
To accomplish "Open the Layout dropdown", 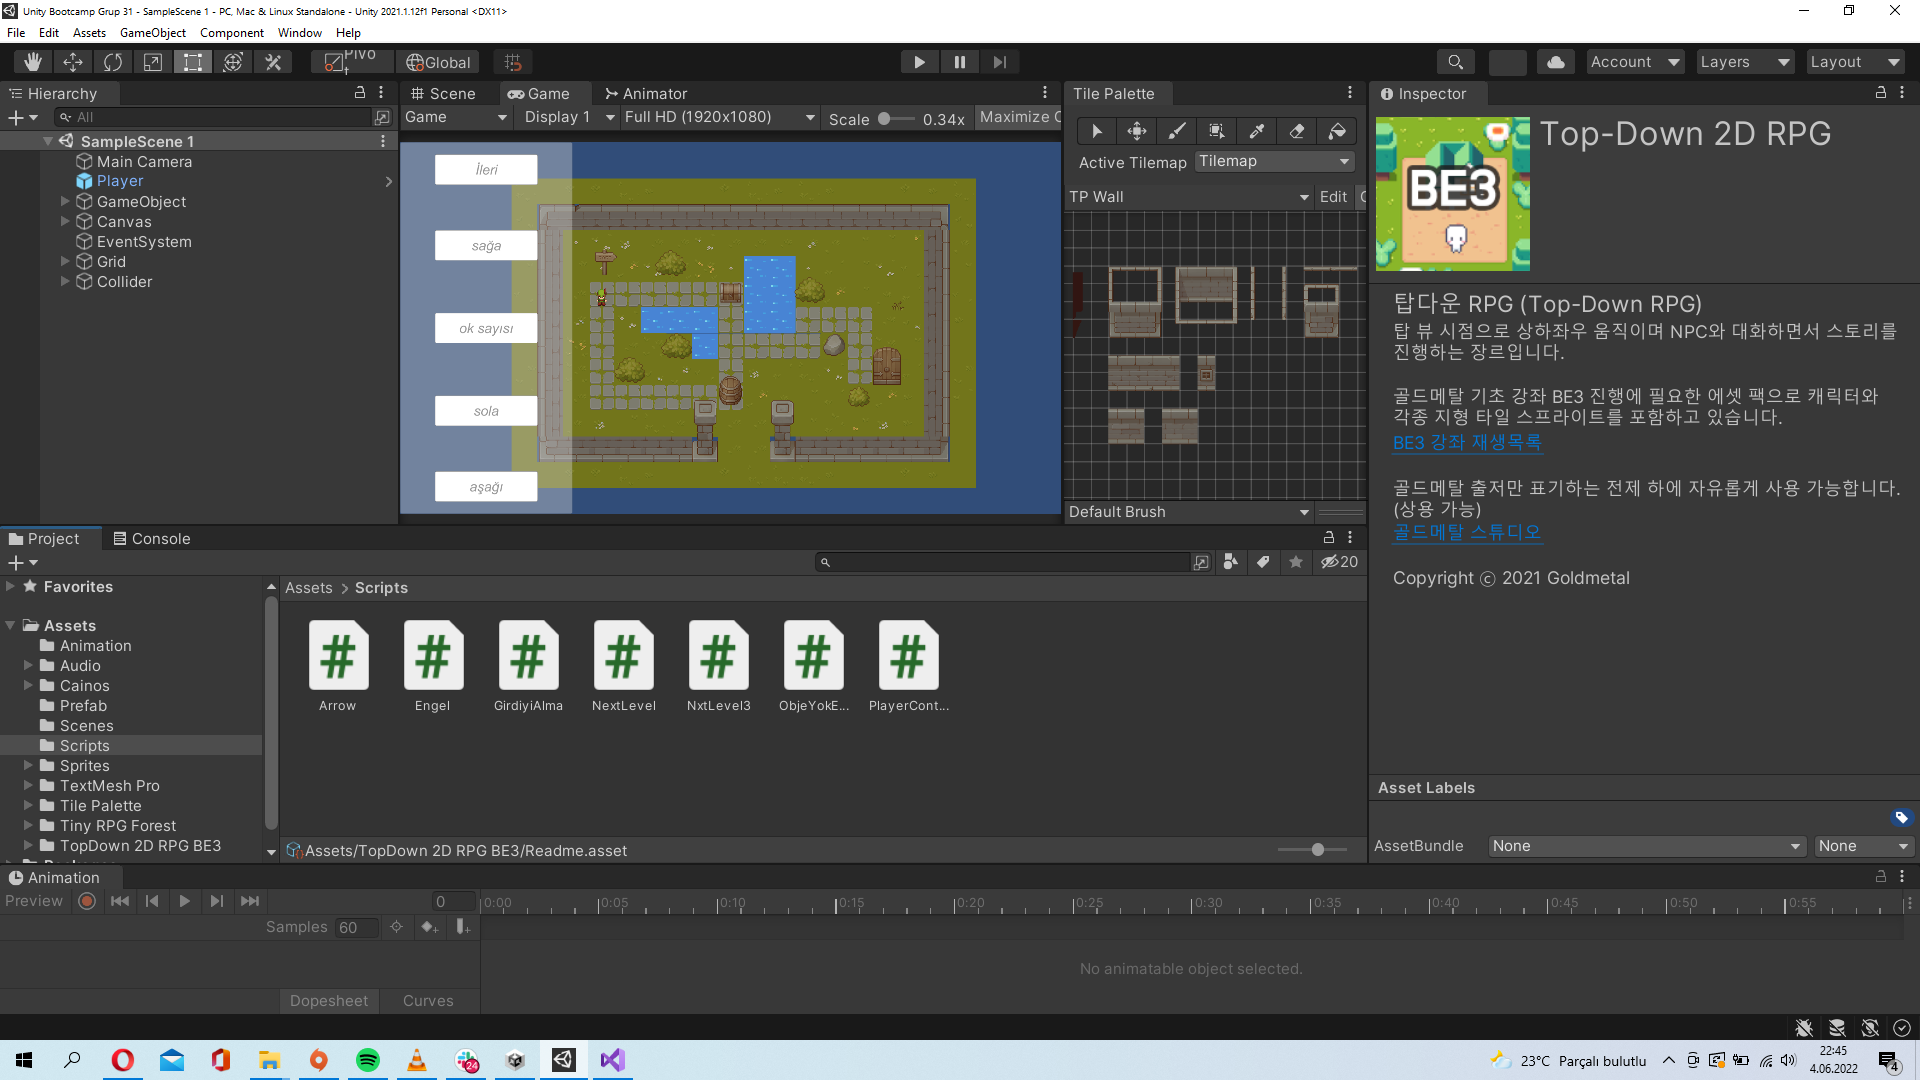I will coord(1854,61).
